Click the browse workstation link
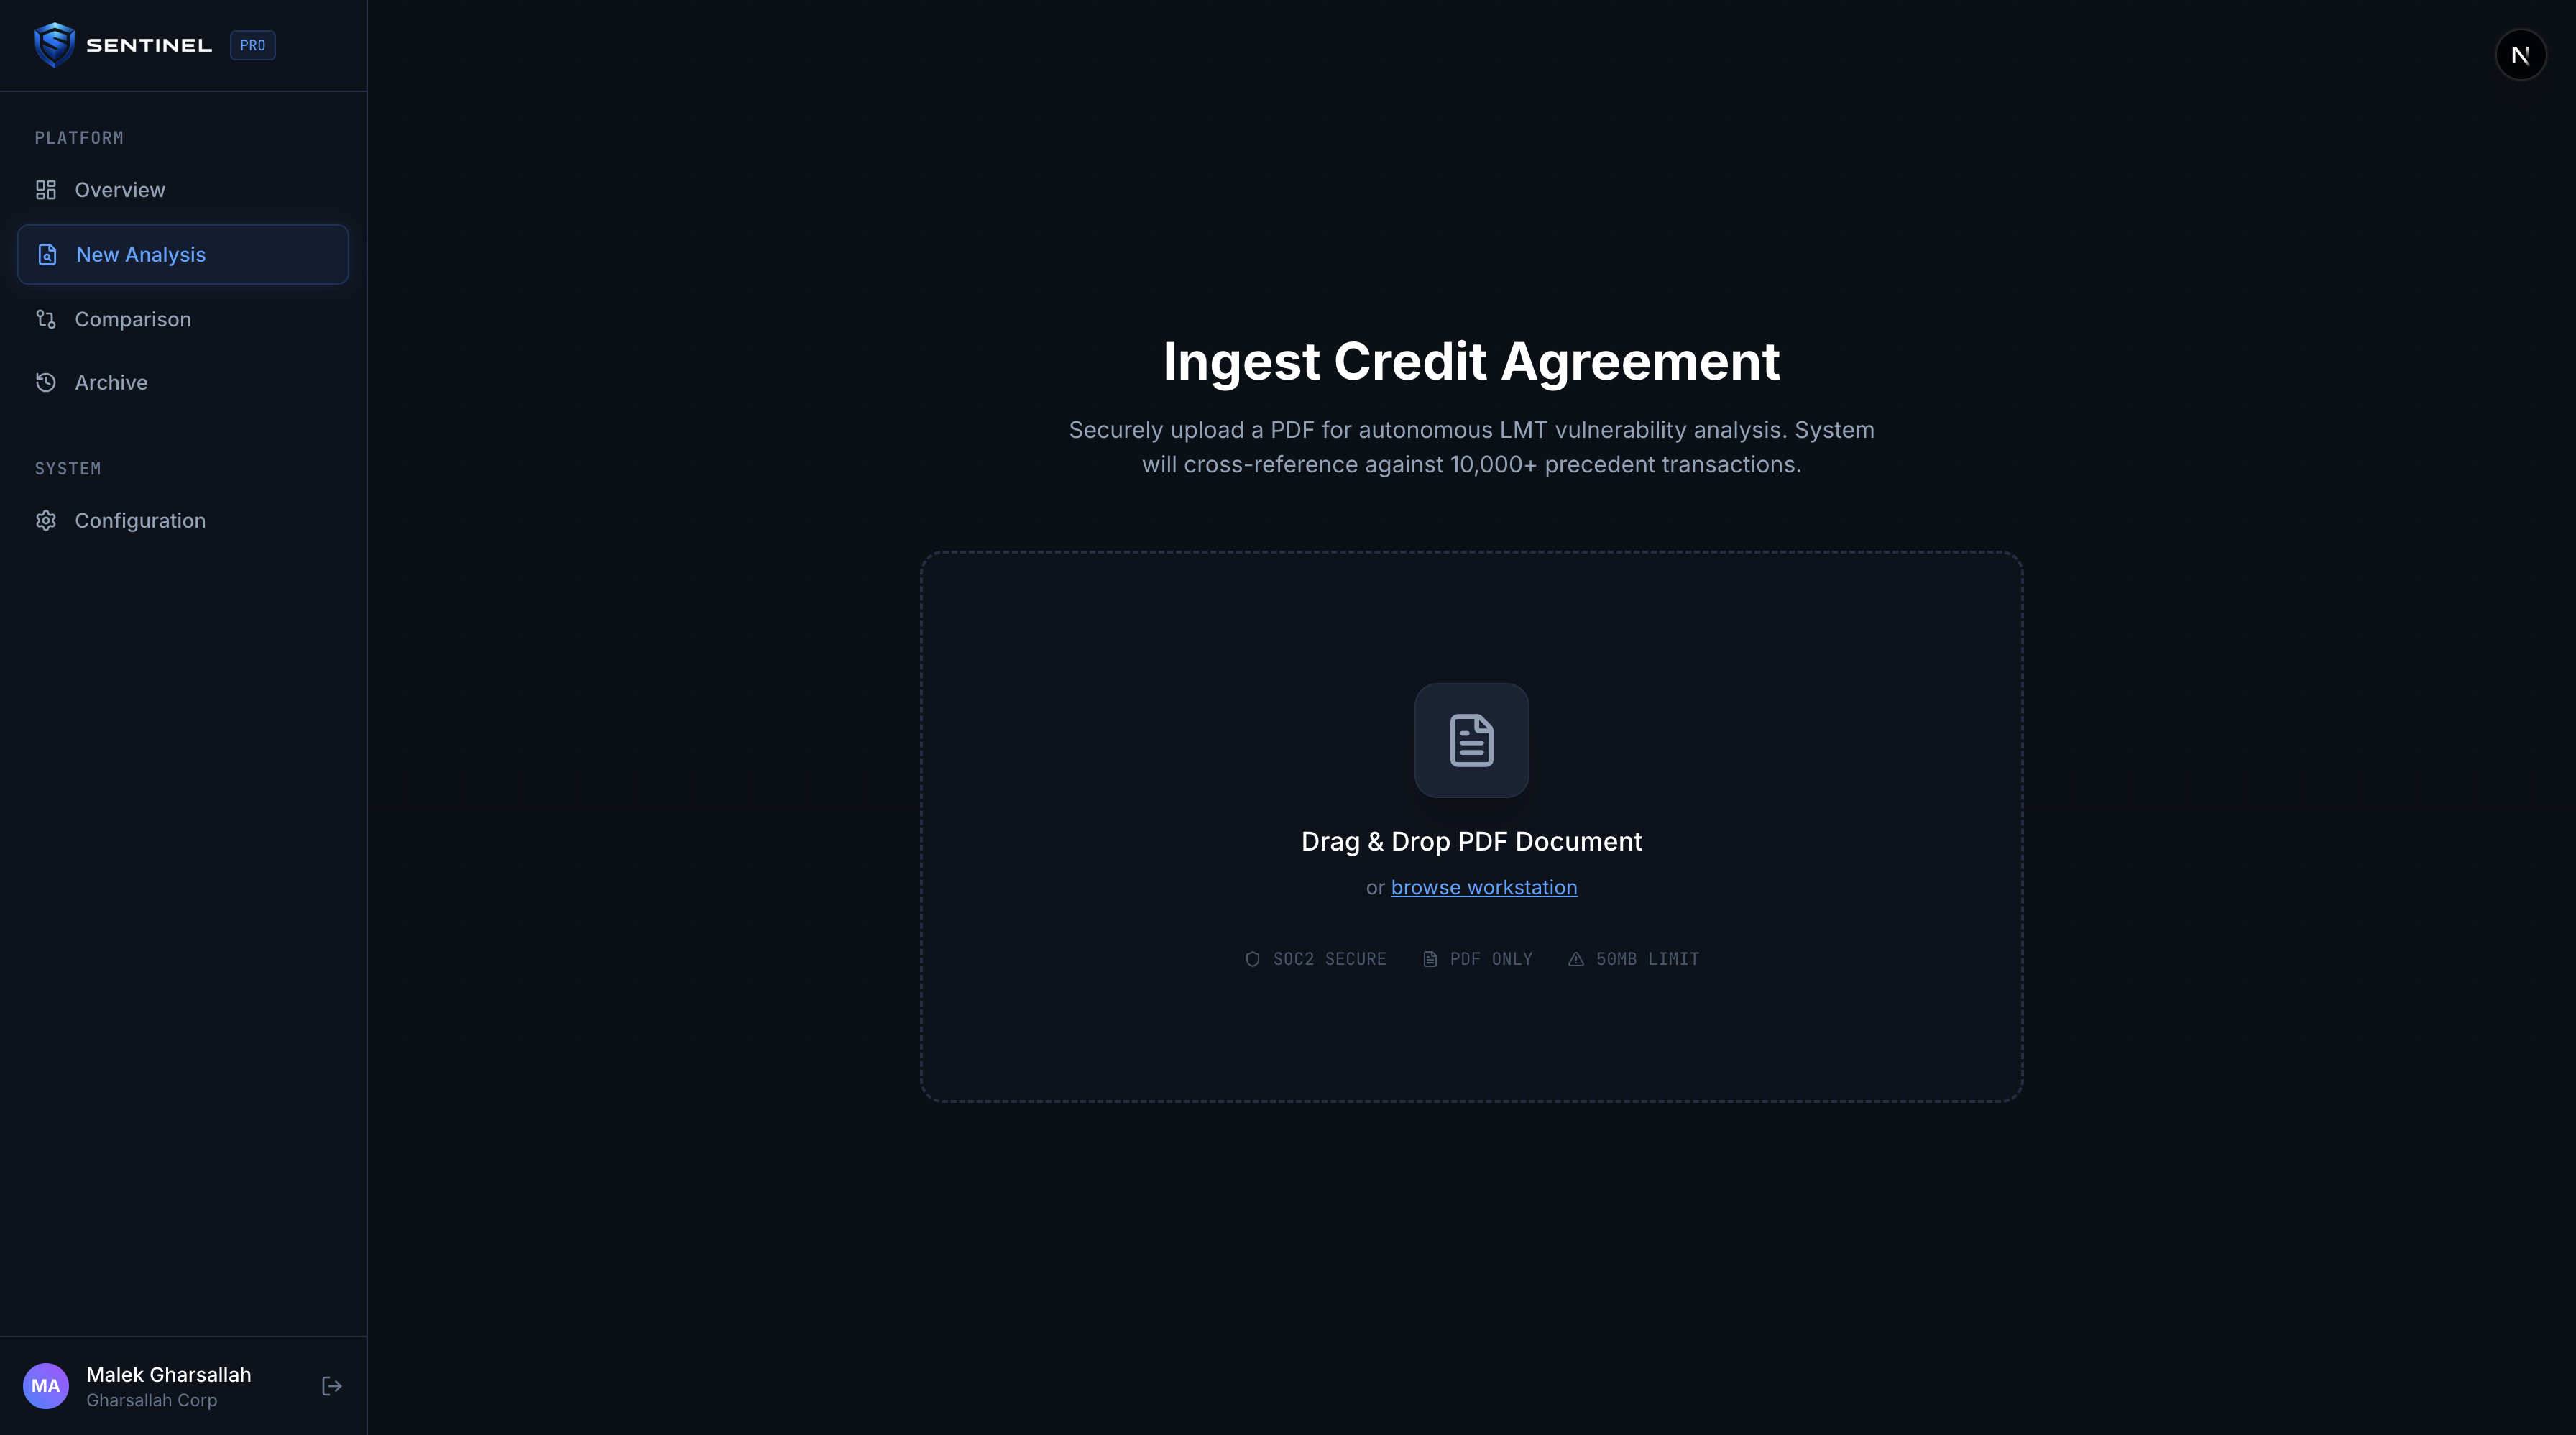Viewport: 2576px width, 1435px height. tap(1484, 888)
